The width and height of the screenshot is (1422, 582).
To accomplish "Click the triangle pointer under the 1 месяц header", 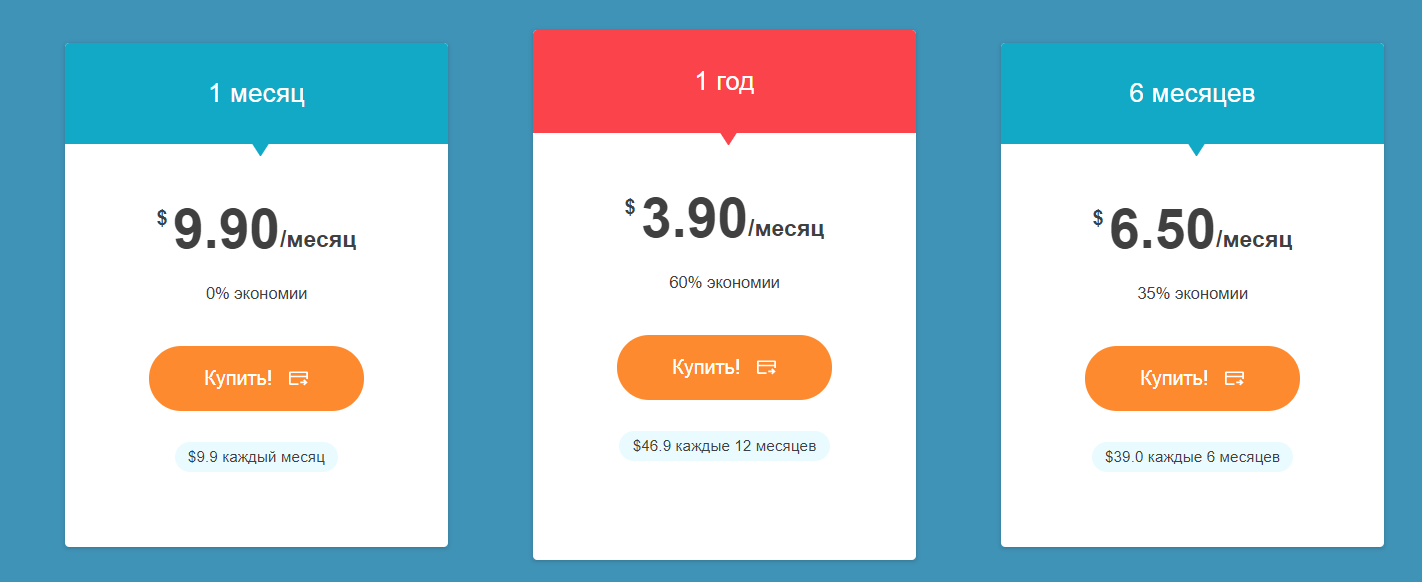I will click(261, 150).
